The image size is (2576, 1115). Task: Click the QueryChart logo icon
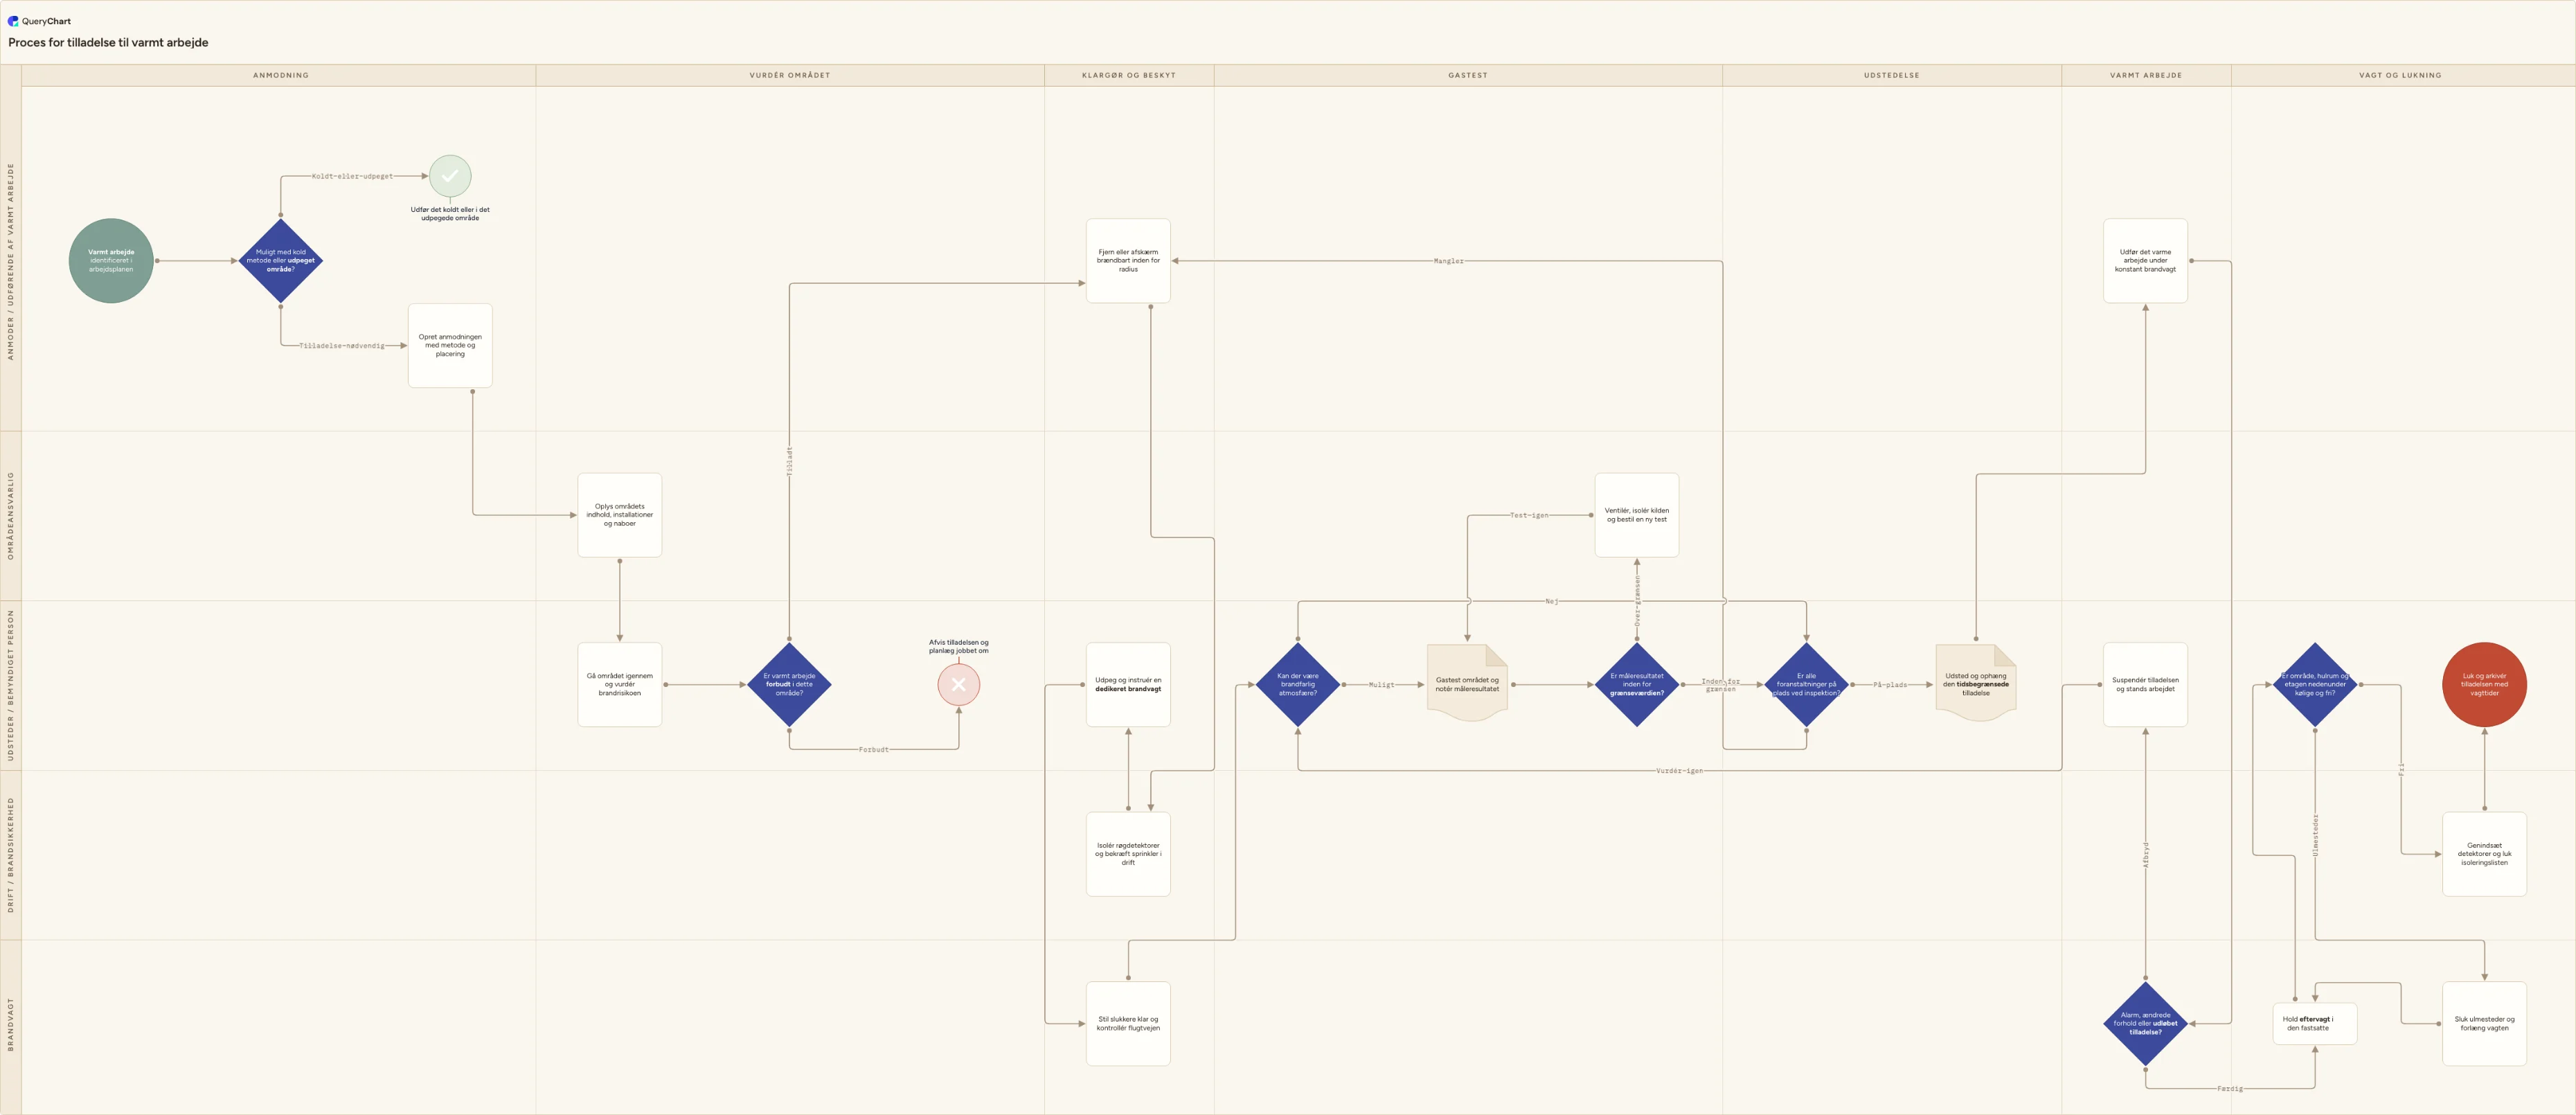click(x=13, y=21)
